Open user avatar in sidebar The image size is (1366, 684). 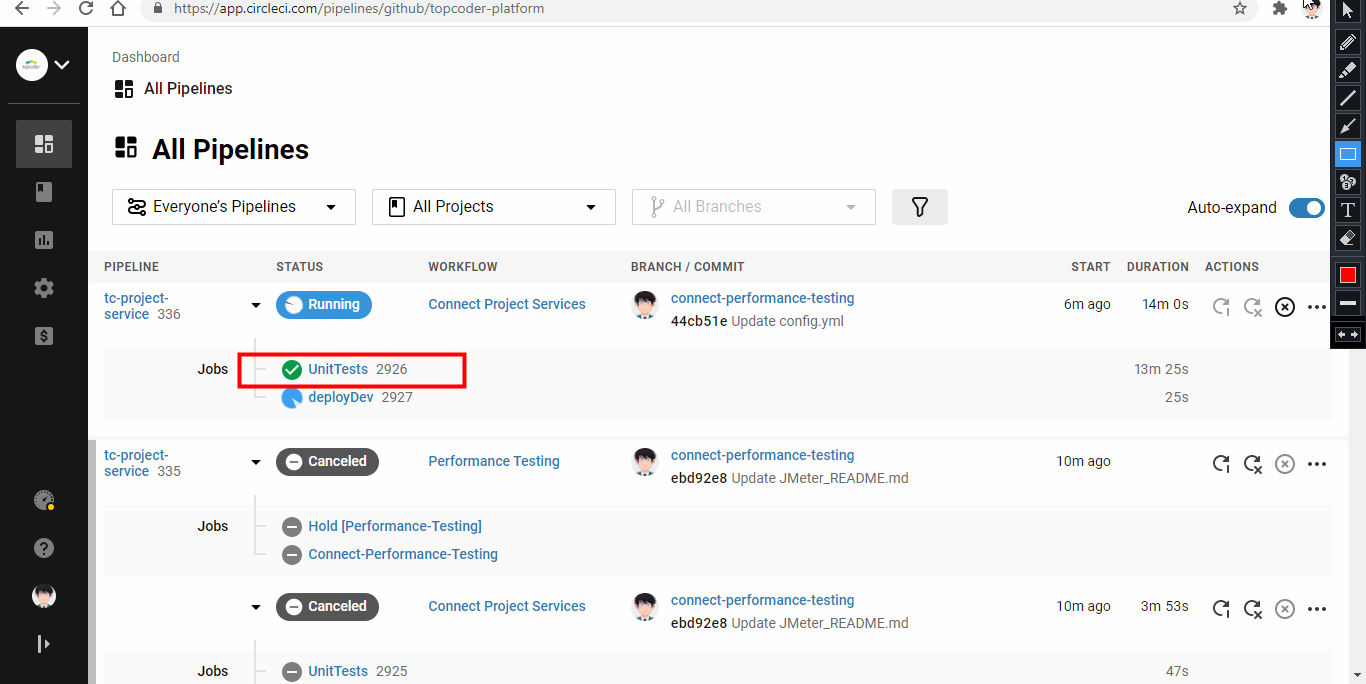point(44,596)
